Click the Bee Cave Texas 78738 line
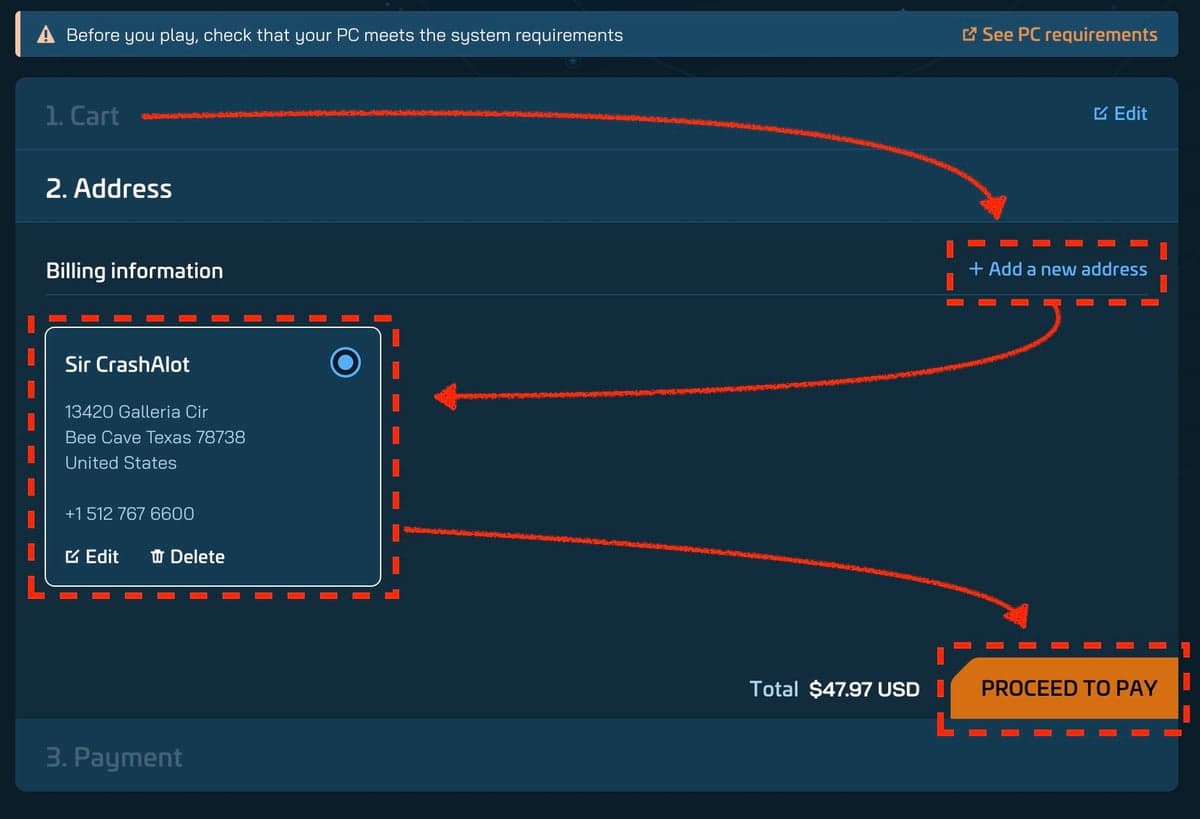This screenshot has height=819, width=1200. pos(155,437)
